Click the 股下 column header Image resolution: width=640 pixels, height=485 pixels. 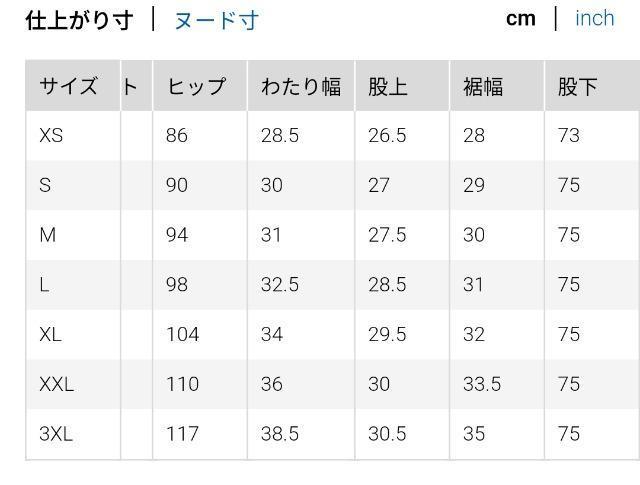tap(577, 86)
